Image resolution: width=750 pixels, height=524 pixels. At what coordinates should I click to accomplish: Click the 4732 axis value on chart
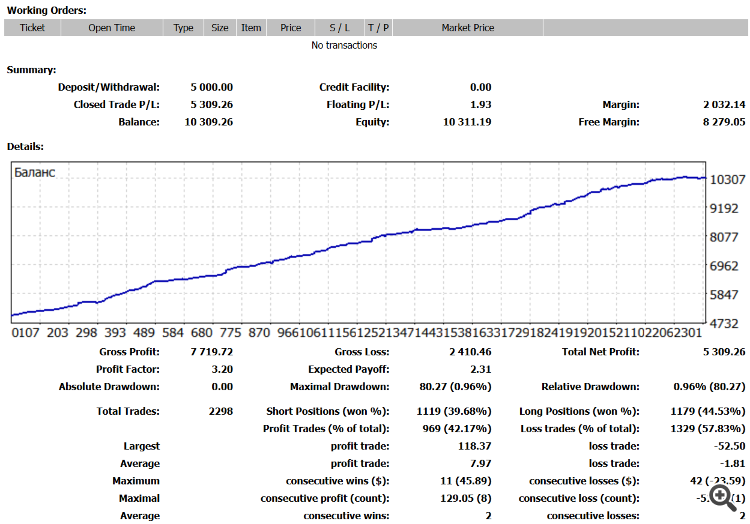724,324
